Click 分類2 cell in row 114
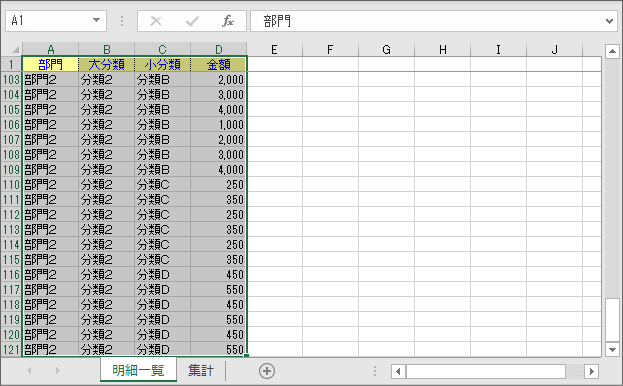The height and width of the screenshot is (386, 623). (106, 245)
